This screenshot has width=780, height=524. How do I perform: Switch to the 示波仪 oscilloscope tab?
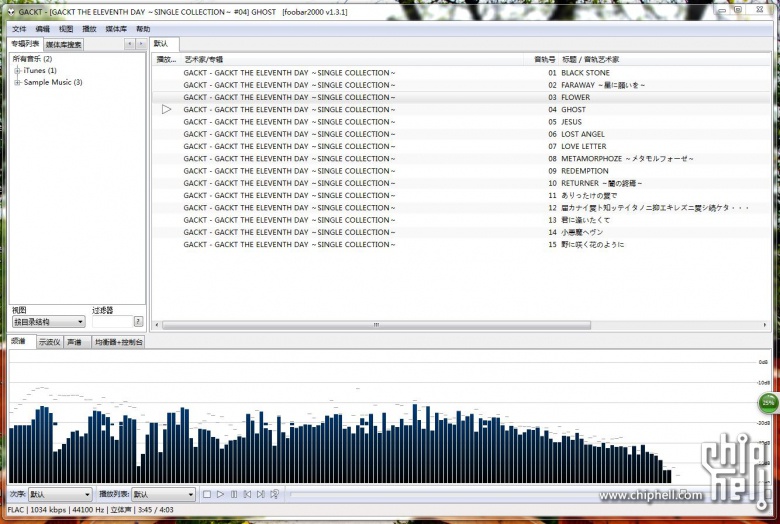coord(50,342)
